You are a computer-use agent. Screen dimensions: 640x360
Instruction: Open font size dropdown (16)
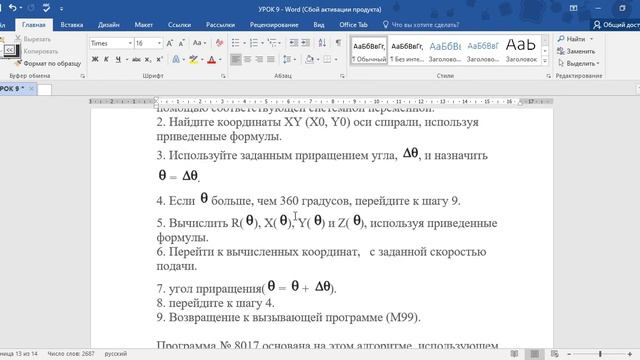click(x=159, y=43)
